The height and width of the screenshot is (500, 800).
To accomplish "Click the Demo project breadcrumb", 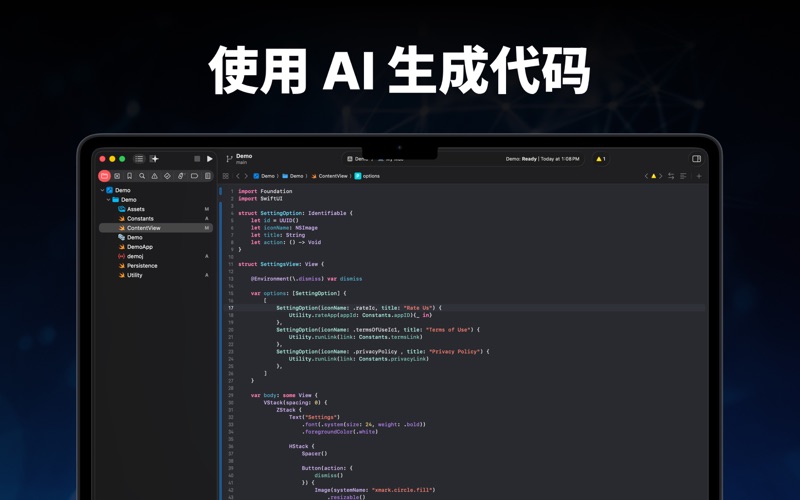I will 264,176.
